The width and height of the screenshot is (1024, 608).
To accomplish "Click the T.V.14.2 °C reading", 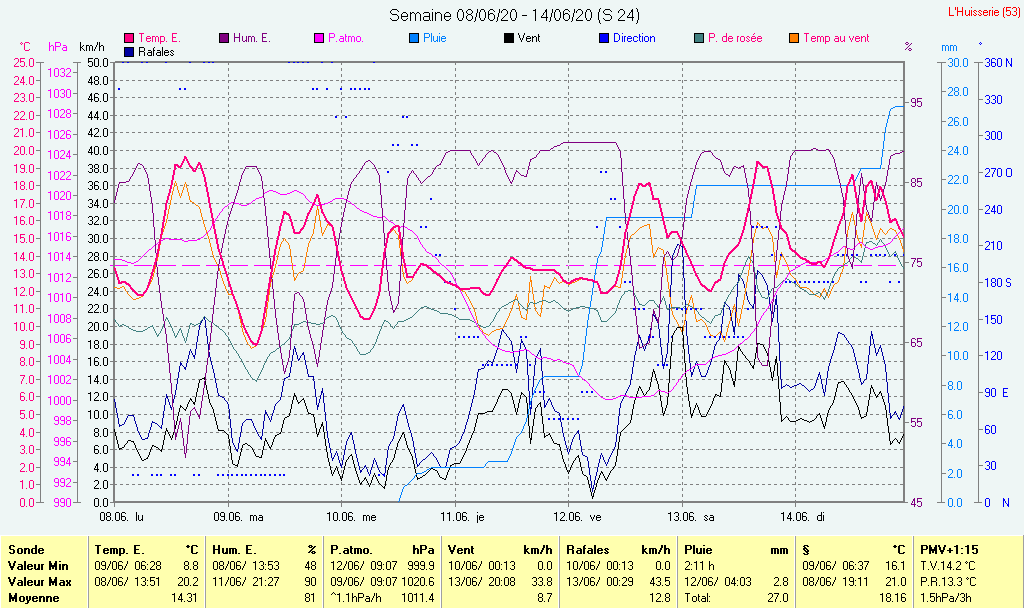I will (948, 566).
